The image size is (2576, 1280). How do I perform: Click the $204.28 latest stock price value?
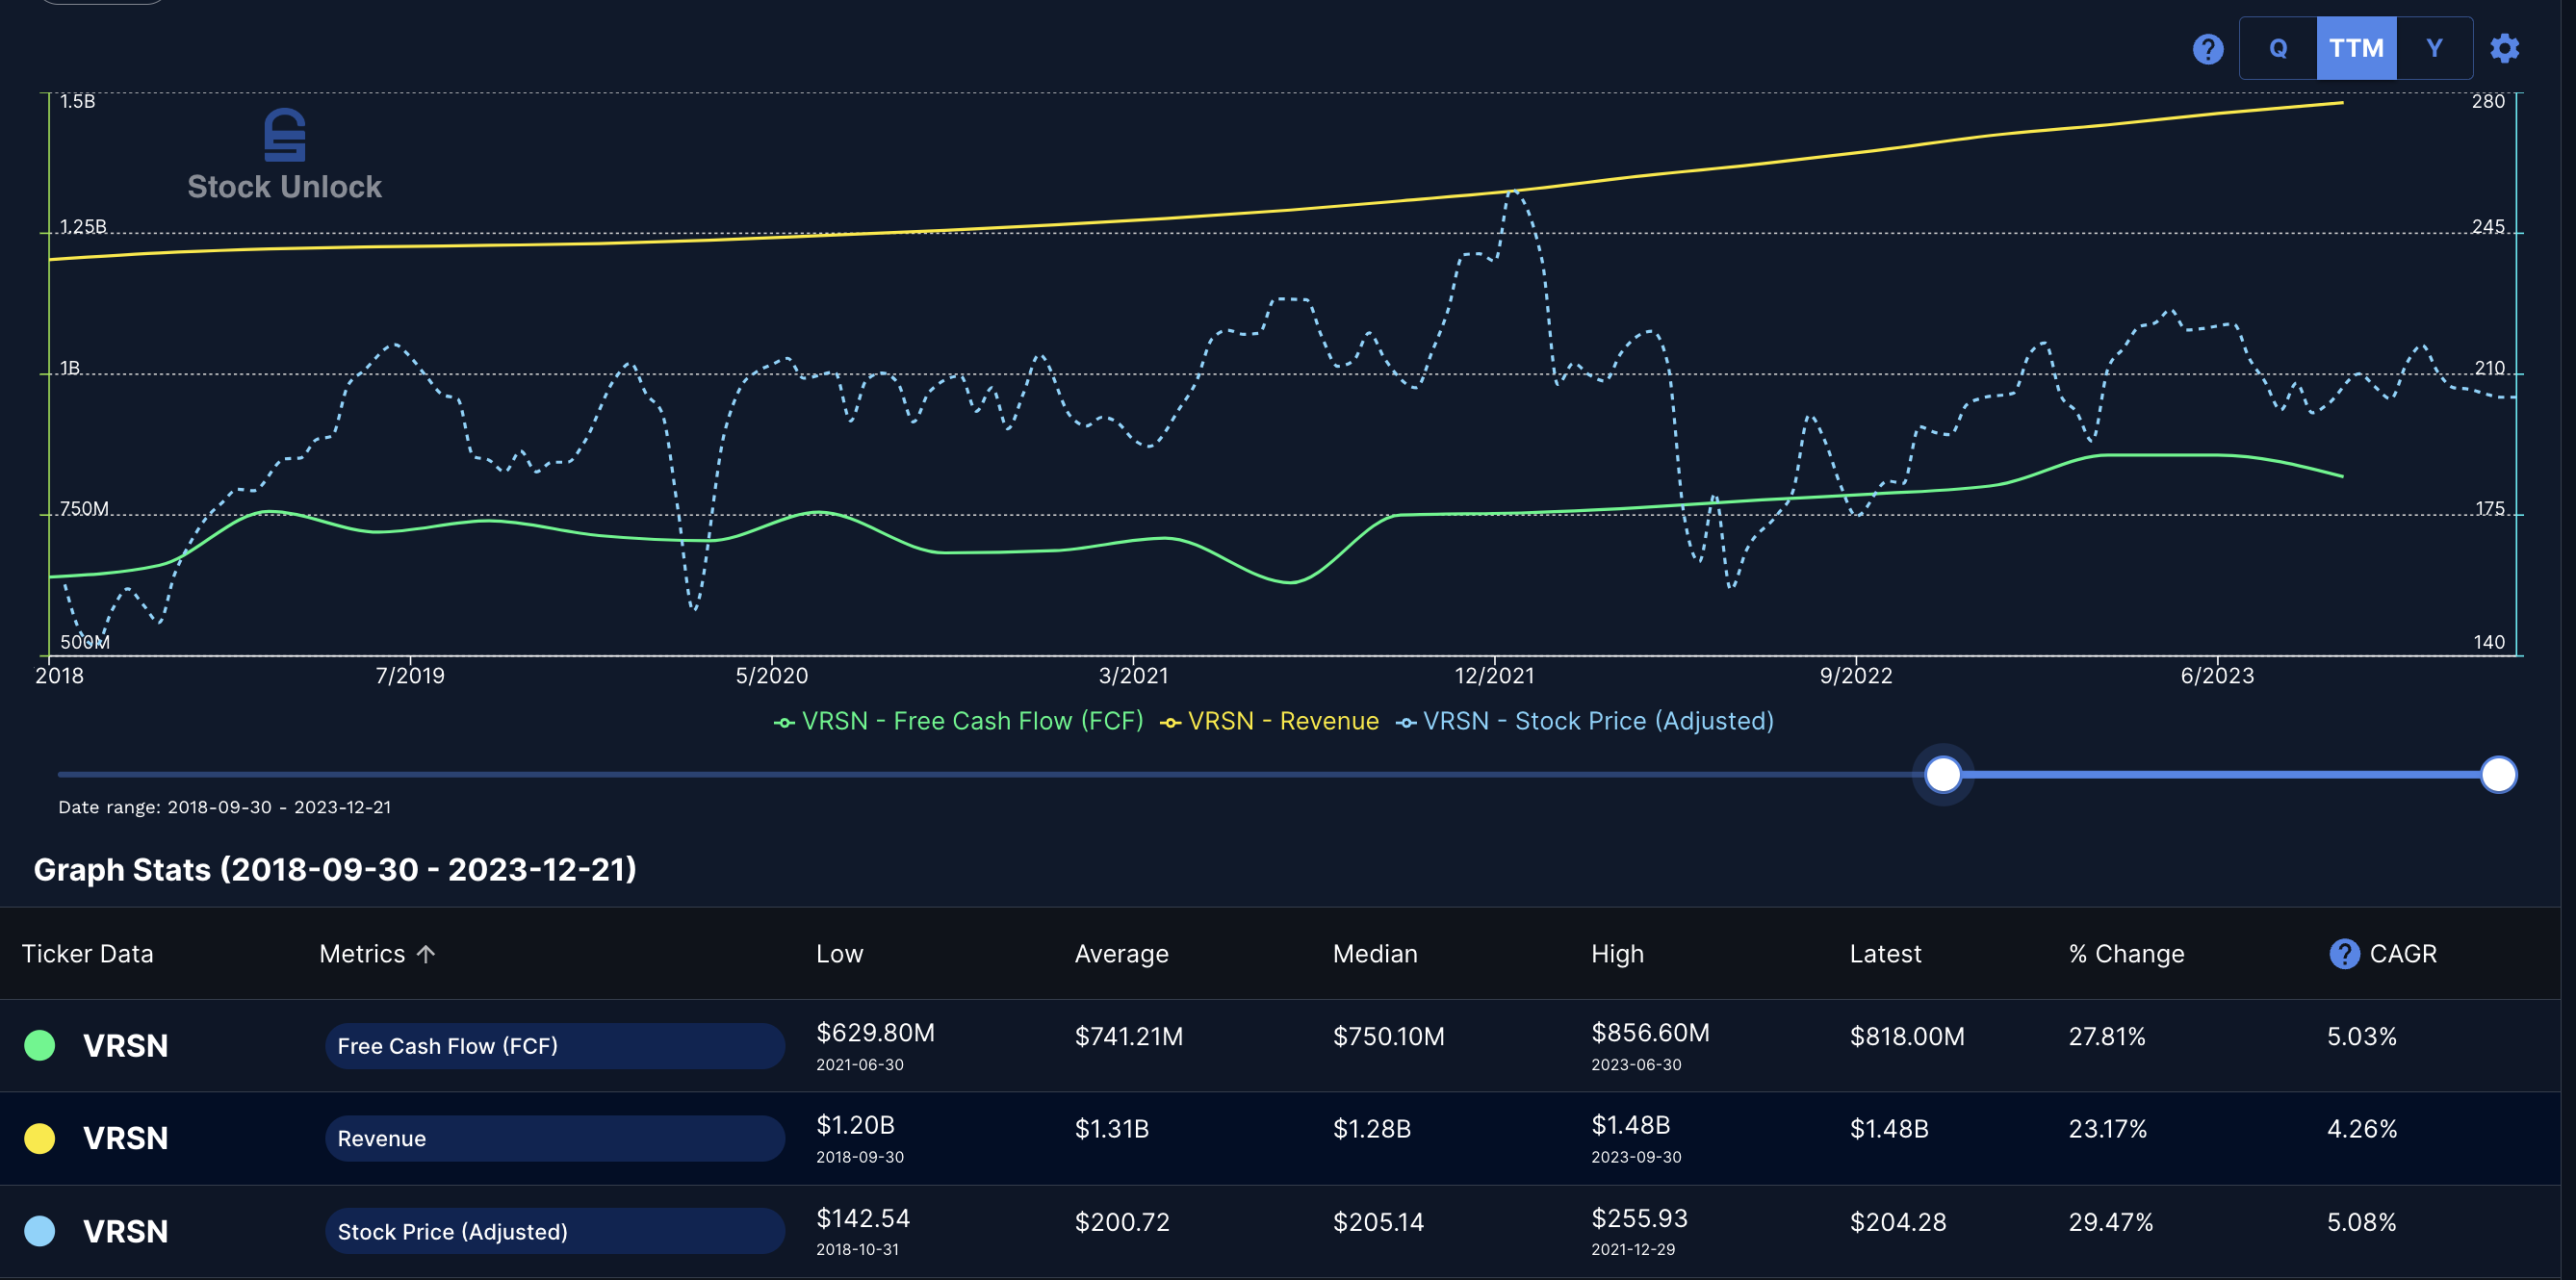tap(1898, 1222)
